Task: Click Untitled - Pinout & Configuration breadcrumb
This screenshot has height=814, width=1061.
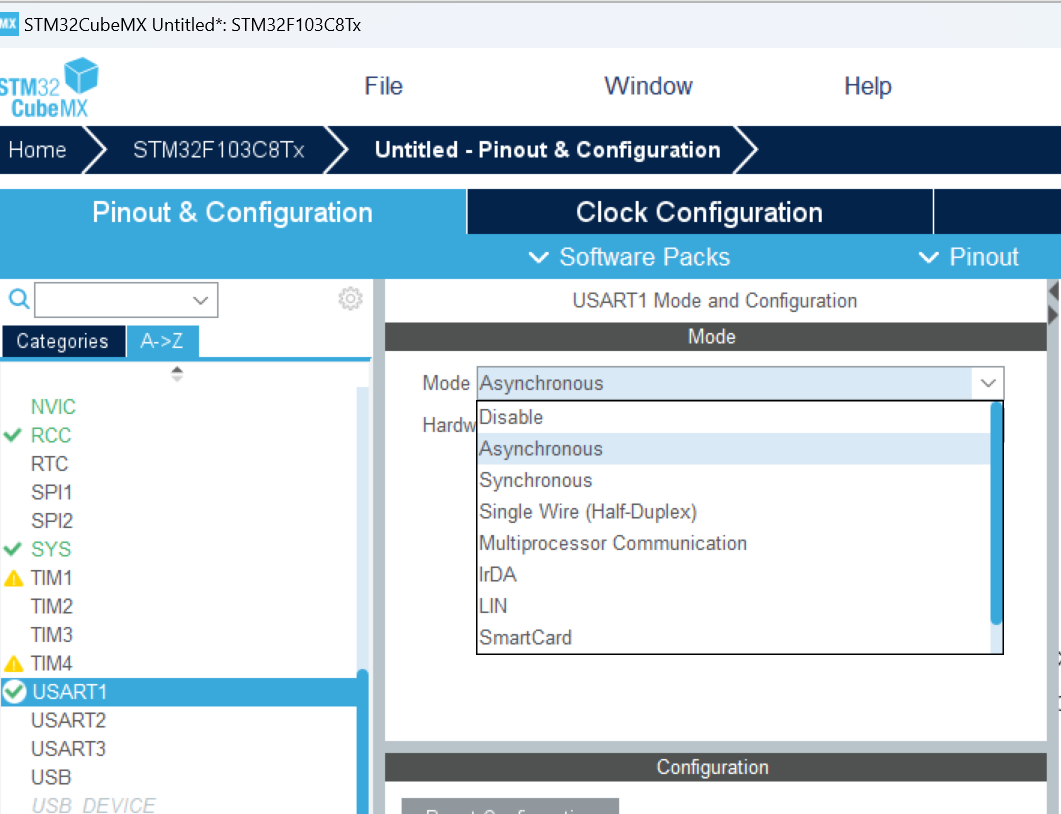Action: pyautogui.click(x=547, y=150)
